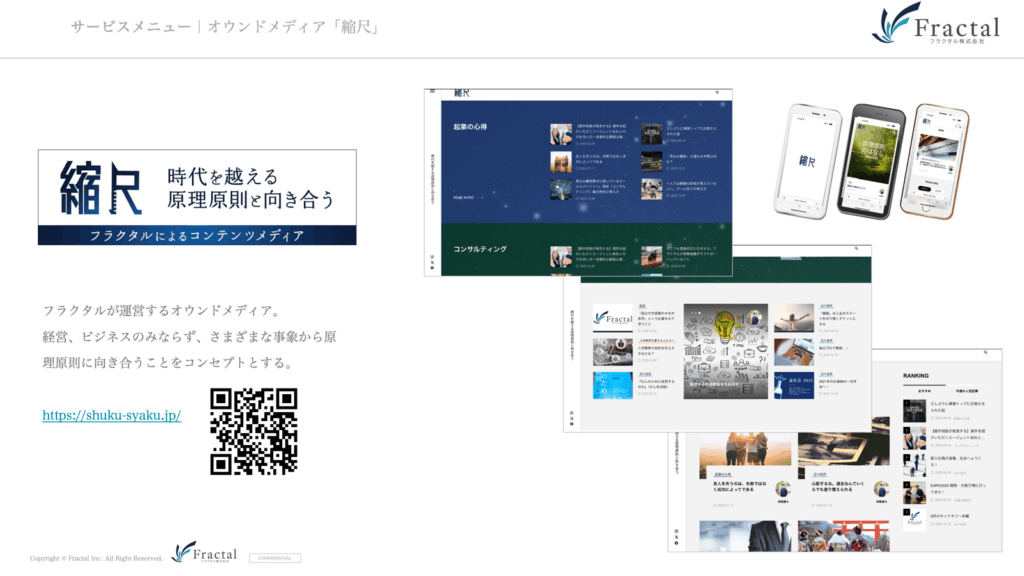Image resolution: width=1024 pixels, height=576 pixels.
Task: Click the 縮尺 banner with the フラクタルによるコンテンツメディア strip
Action: click(x=197, y=197)
